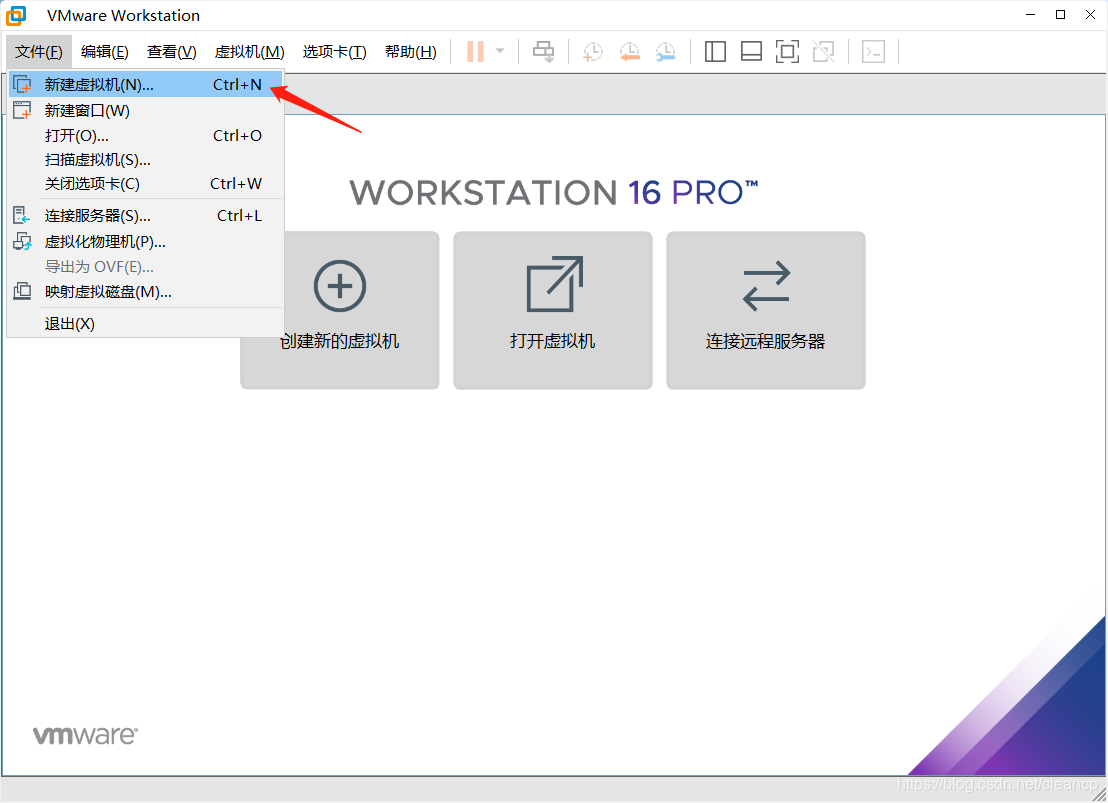Choose 扫描虚拟机(S)... menu item
The width and height of the screenshot is (1108, 803).
click(146, 160)
